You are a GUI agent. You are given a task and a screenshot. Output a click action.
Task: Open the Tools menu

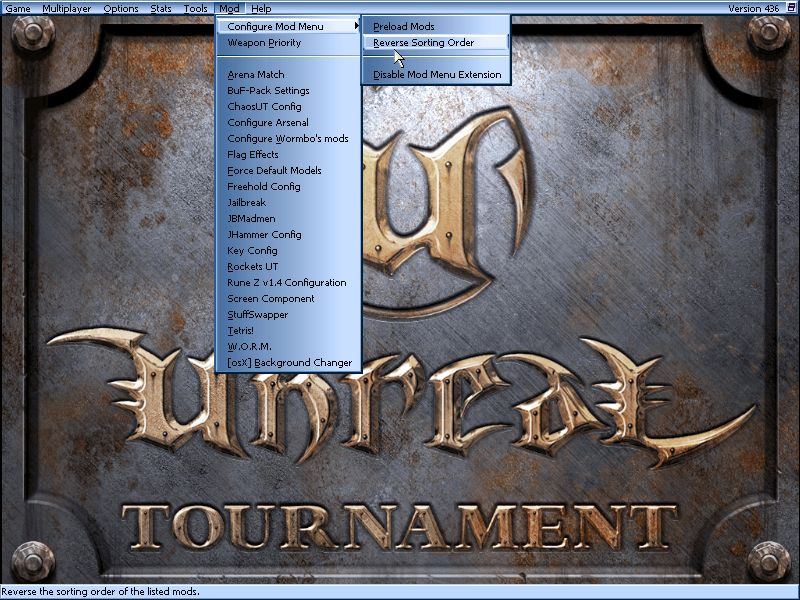196,8
